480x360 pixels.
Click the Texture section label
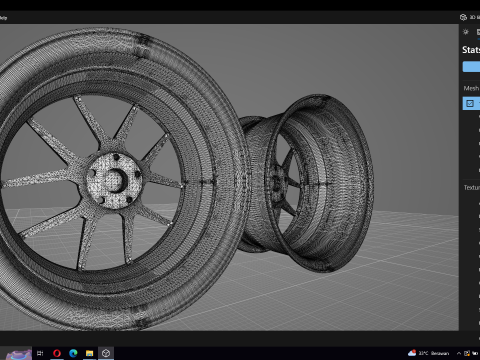(x=472, y=188)
